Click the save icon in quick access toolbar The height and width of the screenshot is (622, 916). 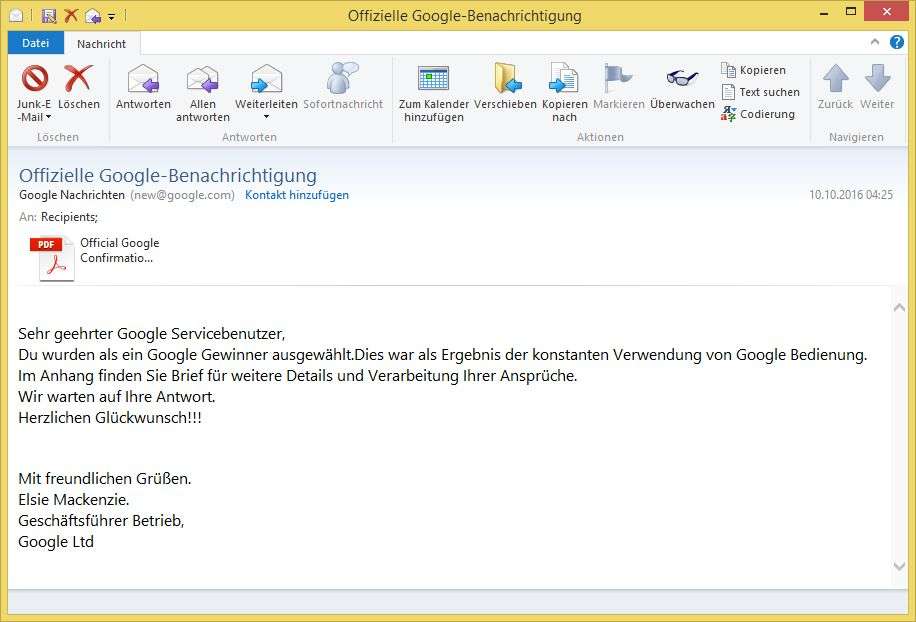click(49, 16)
